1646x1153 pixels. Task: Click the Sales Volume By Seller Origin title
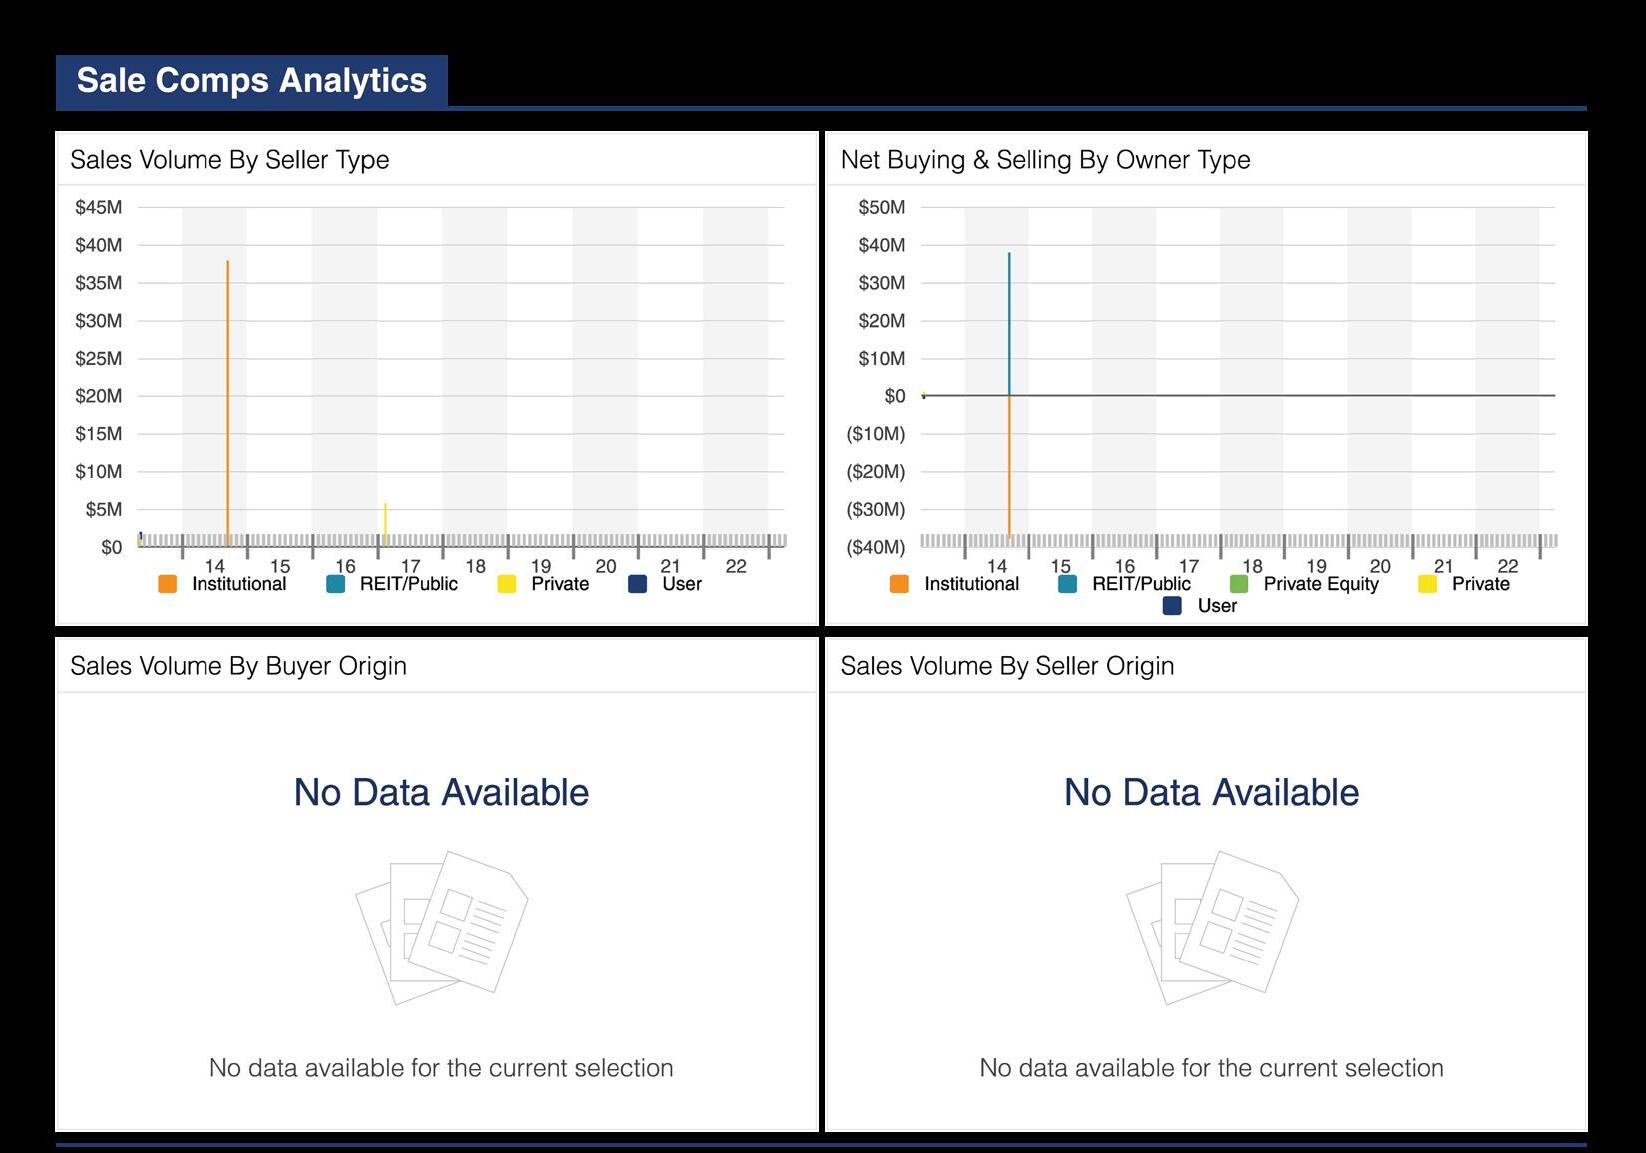1007,666
